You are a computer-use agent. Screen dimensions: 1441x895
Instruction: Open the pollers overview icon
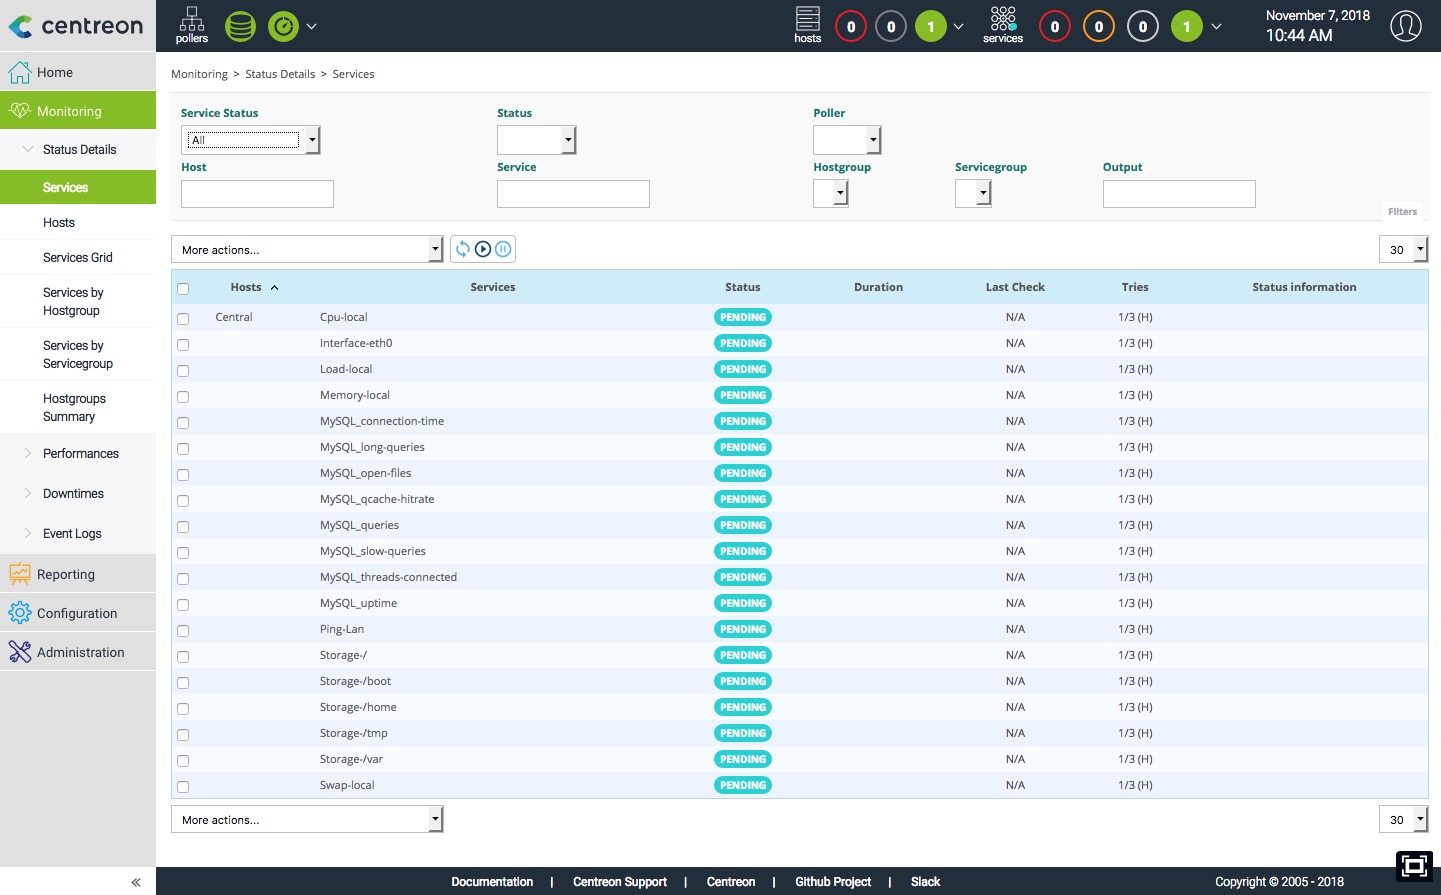191,25
